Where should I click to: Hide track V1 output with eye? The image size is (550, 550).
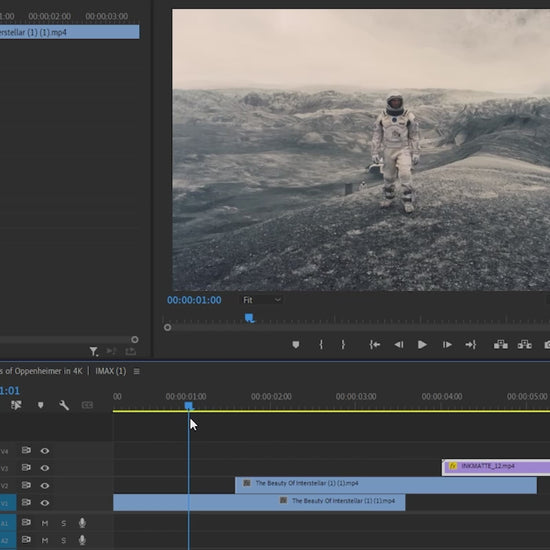(x=45, y=503)
